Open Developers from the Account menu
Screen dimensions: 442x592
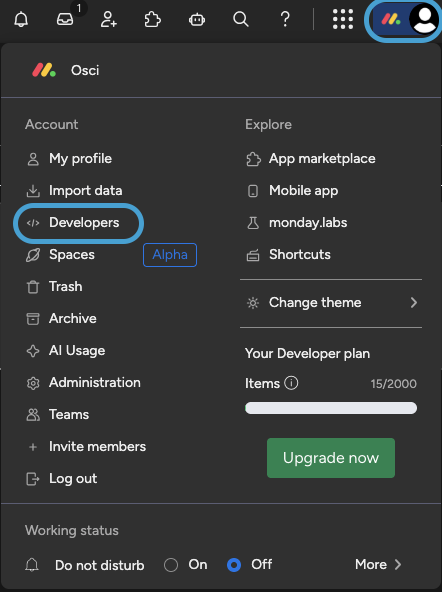point(79,223)
